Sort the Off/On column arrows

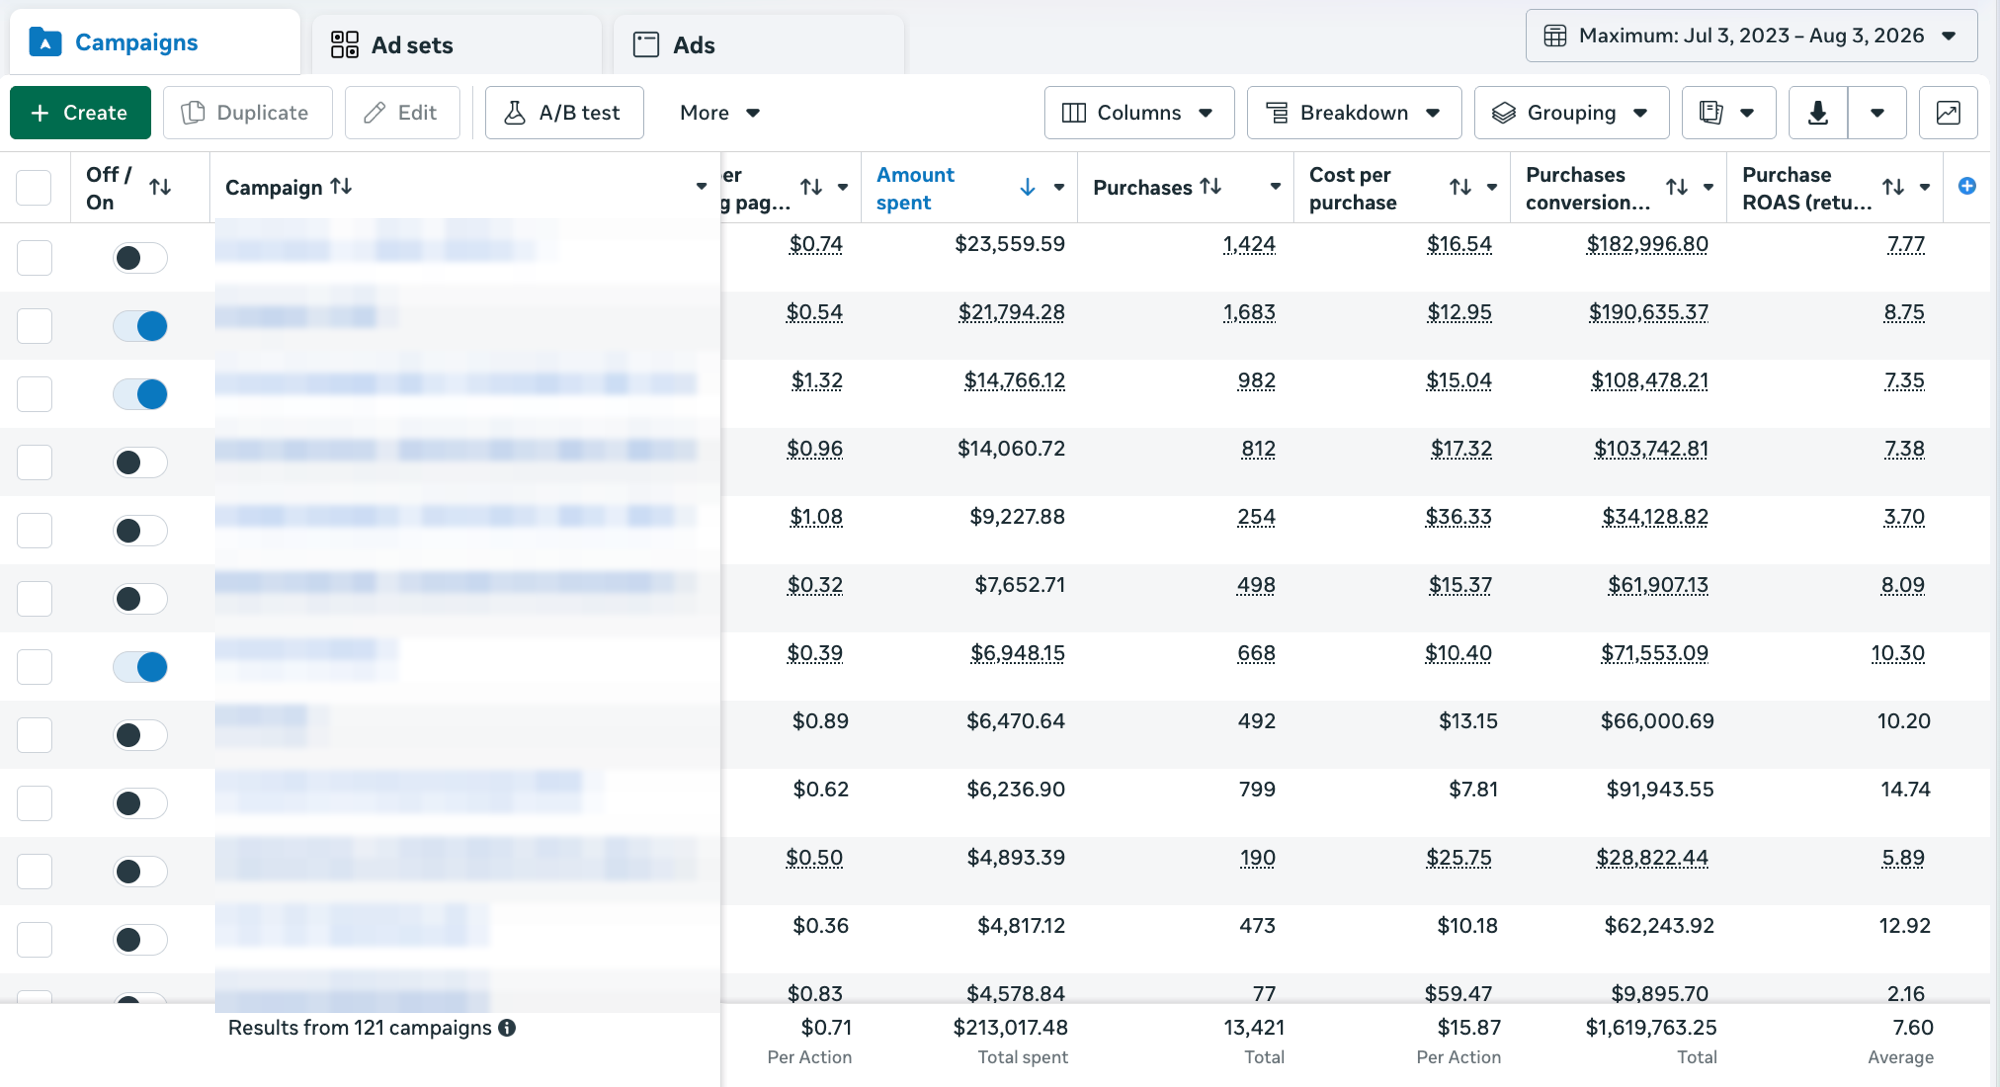pyautogui.click(x=160, y=187)
